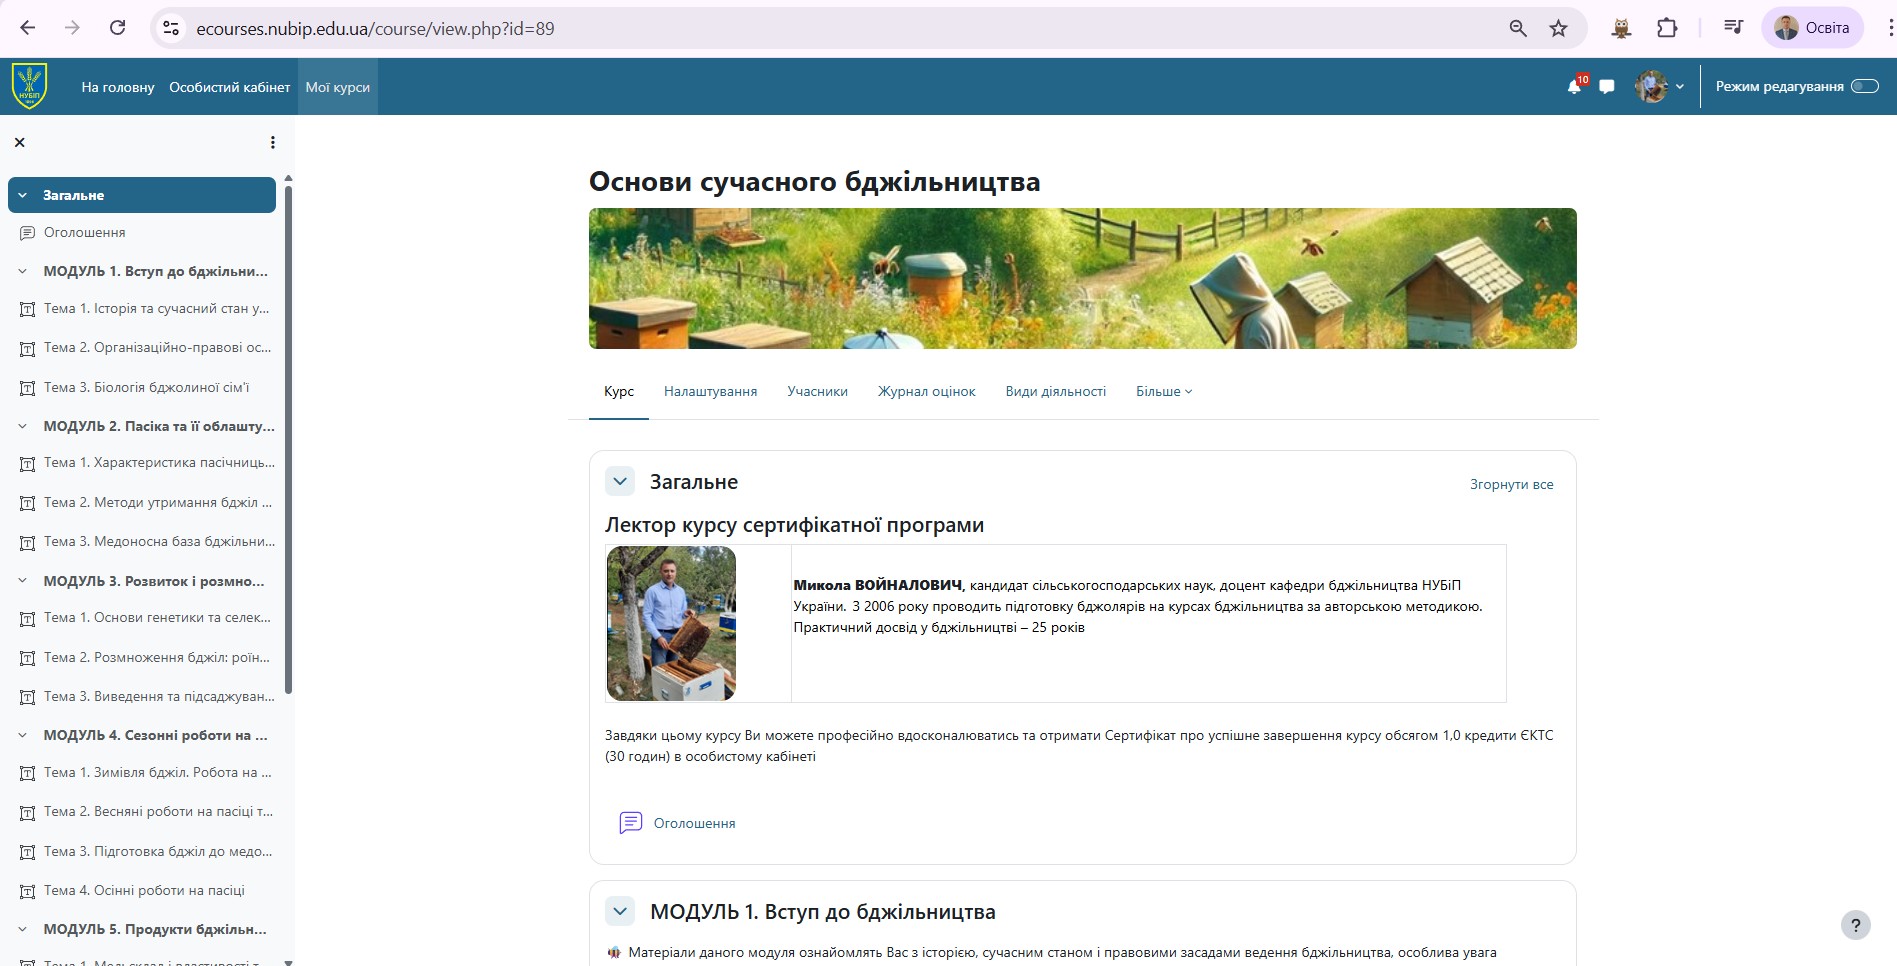
Task: Open the Учасники tab
Action: click(817, 391)
